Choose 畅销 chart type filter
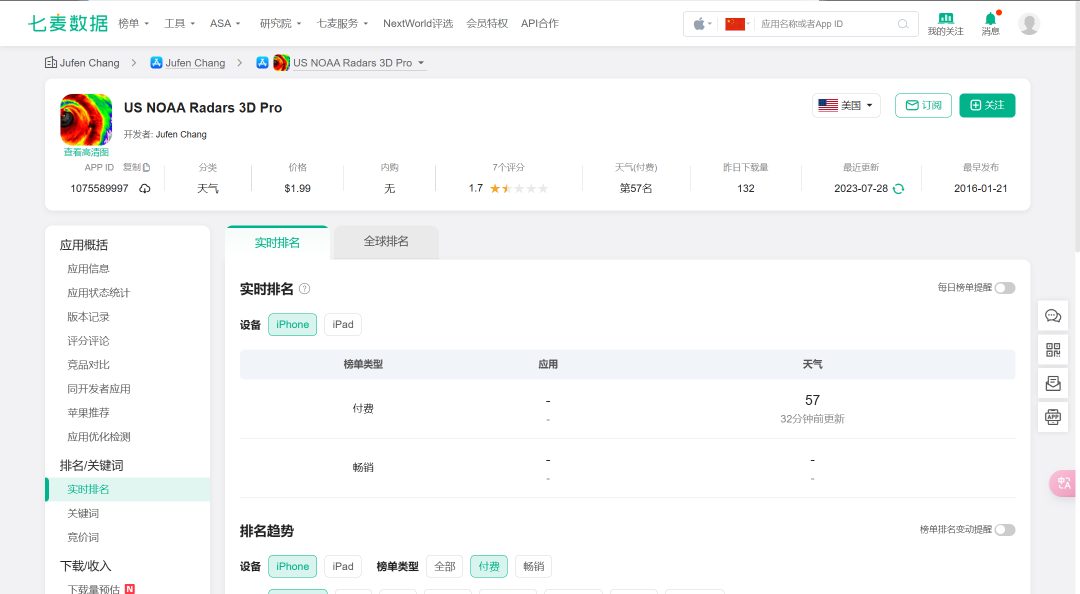 pos(534,566)
